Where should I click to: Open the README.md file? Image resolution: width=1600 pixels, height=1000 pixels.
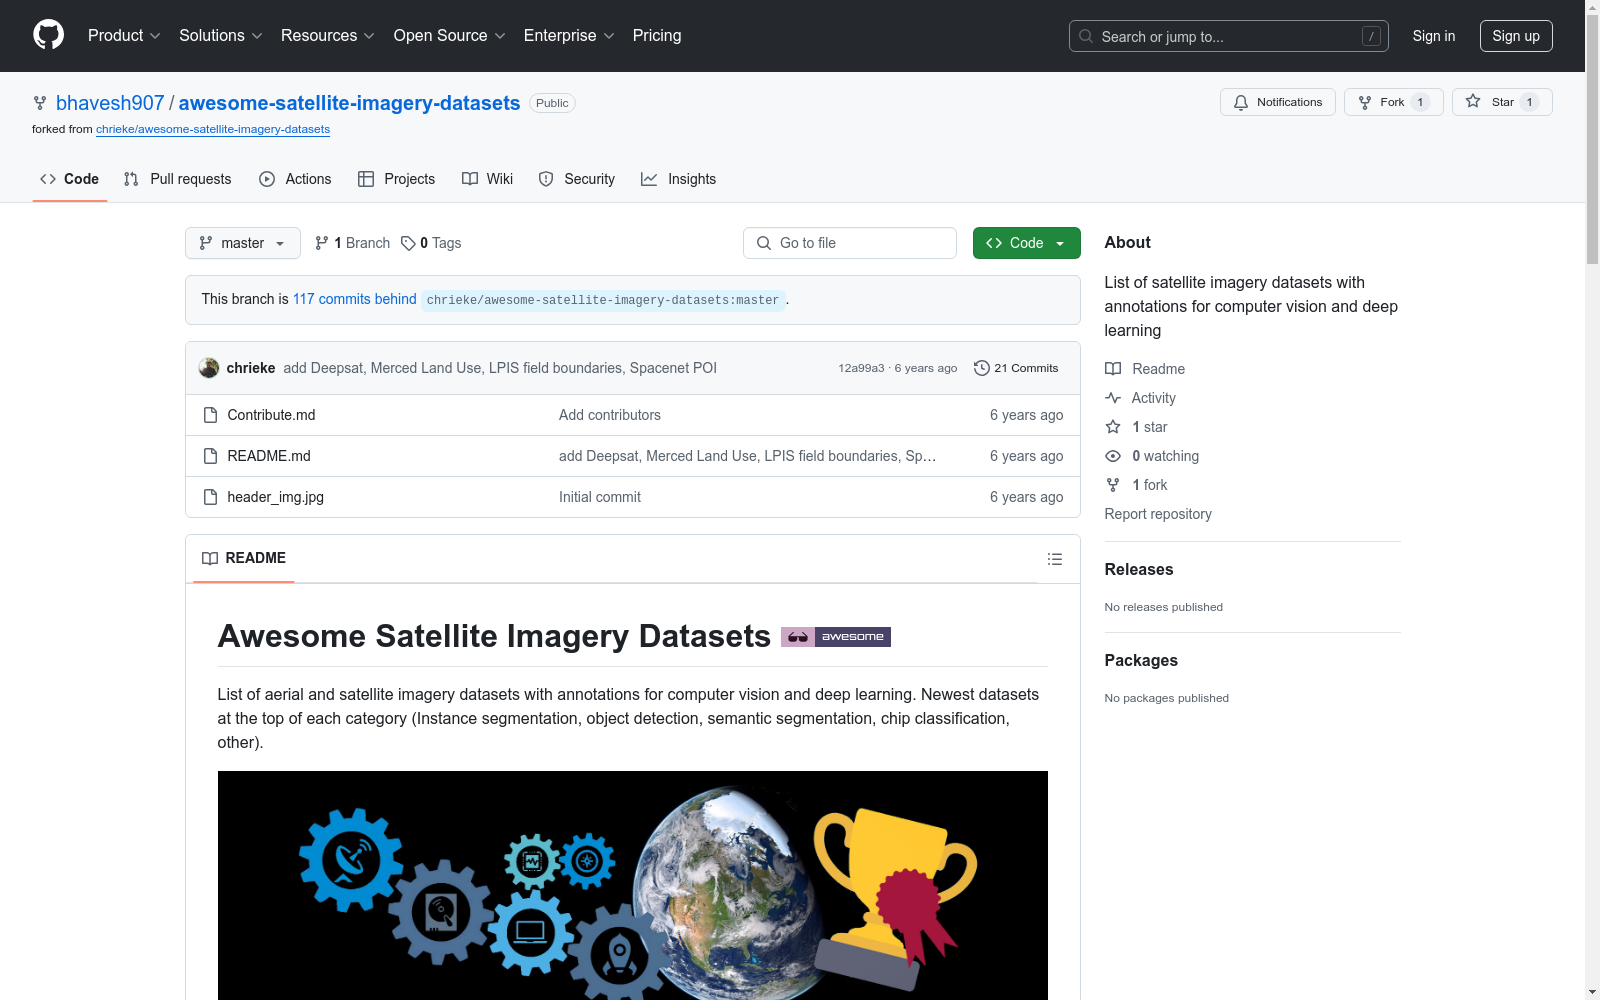269,456
